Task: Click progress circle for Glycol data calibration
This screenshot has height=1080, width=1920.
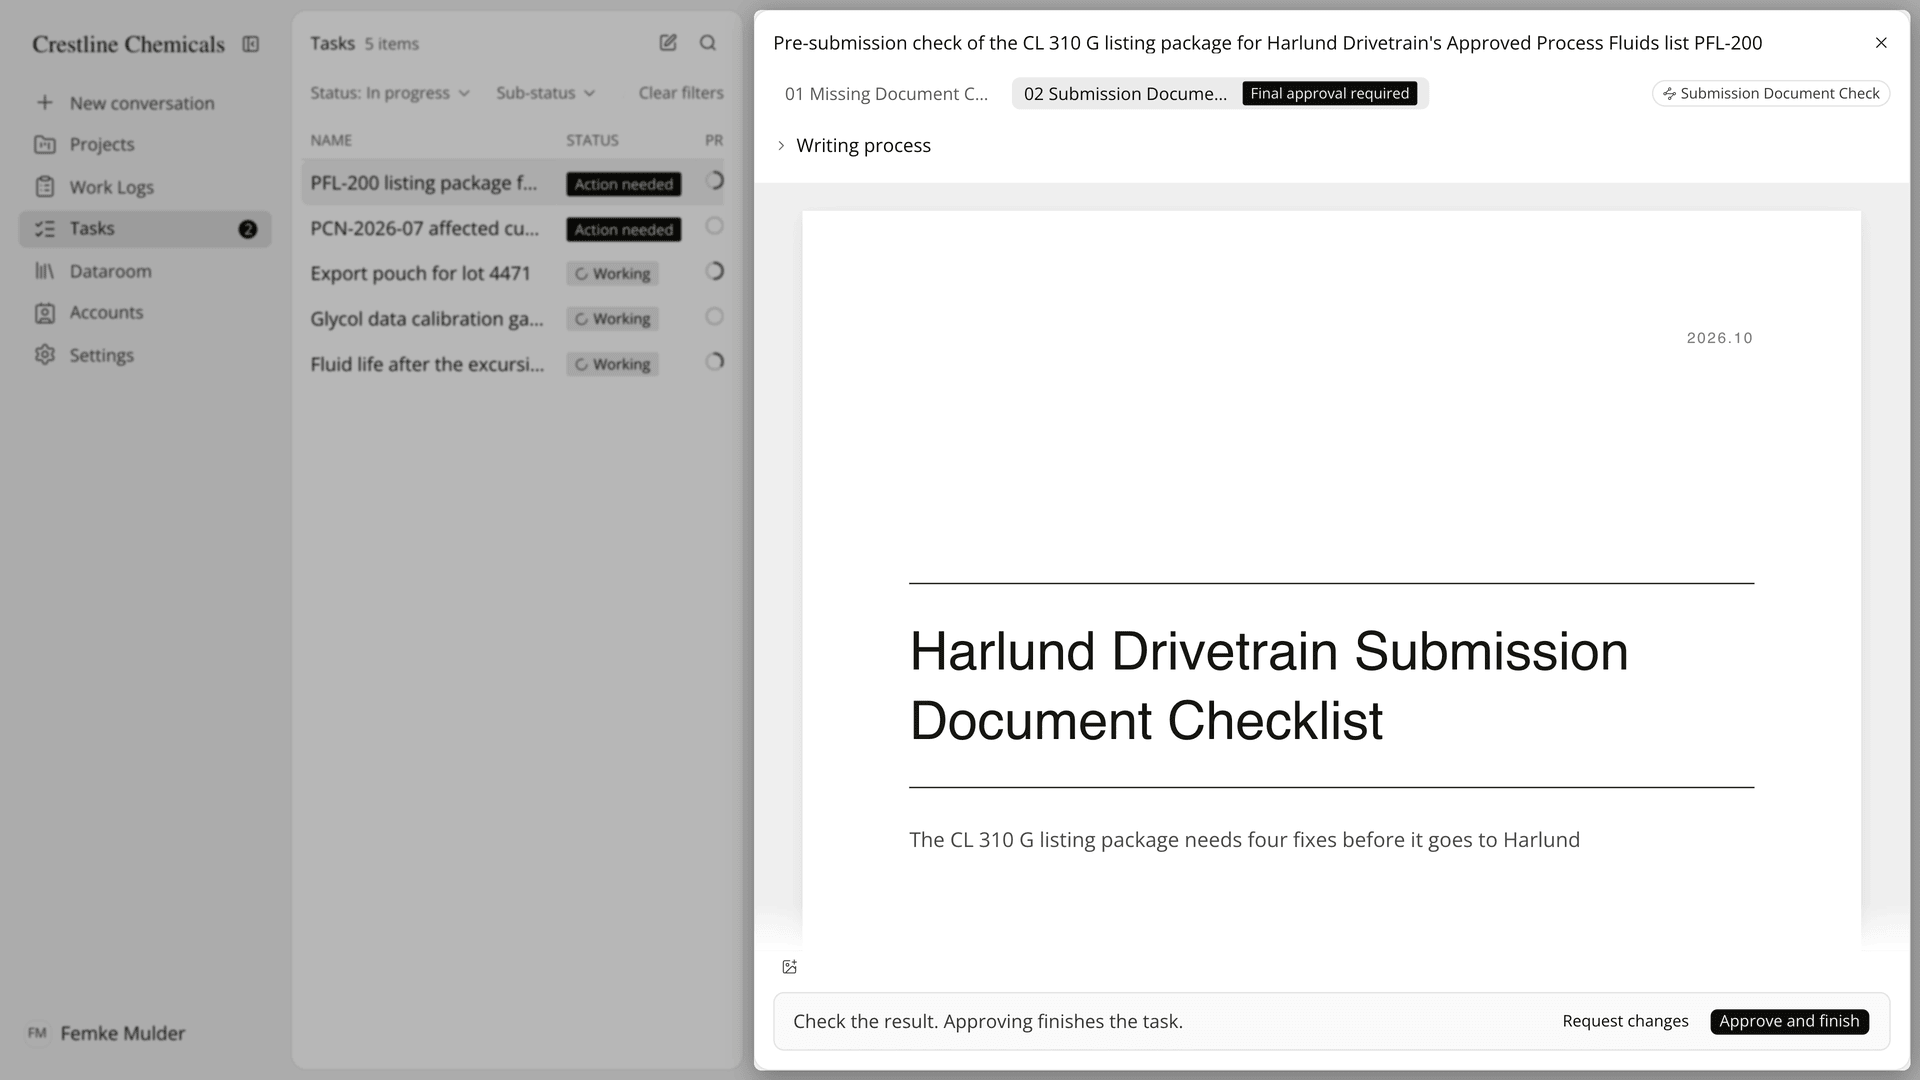Action: coord(714,316)
